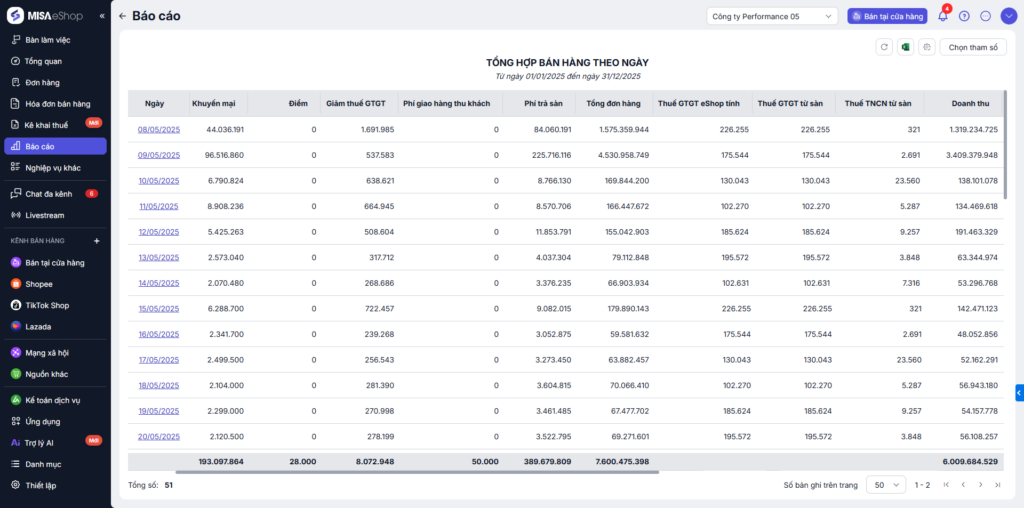
Task: Change records per page dropdown from 50
Action: coord(885,484)
